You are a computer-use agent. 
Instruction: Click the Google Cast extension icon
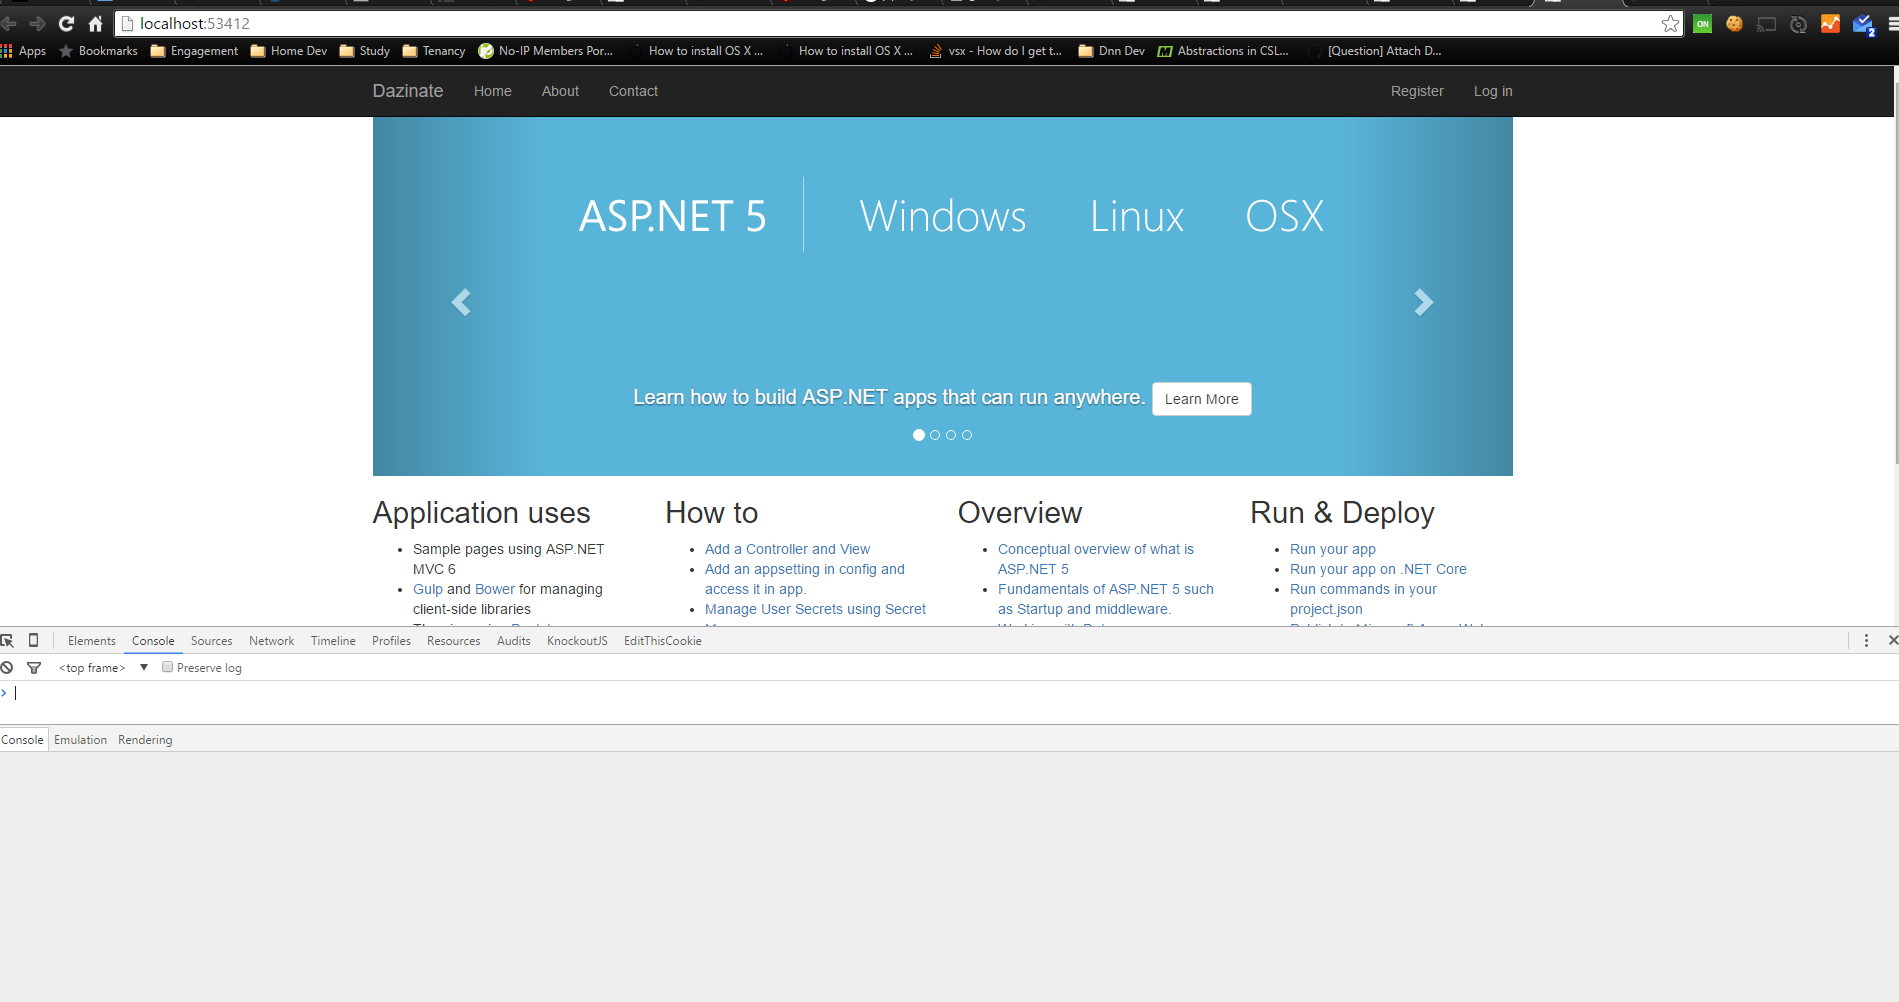[x=1767, y=24]
